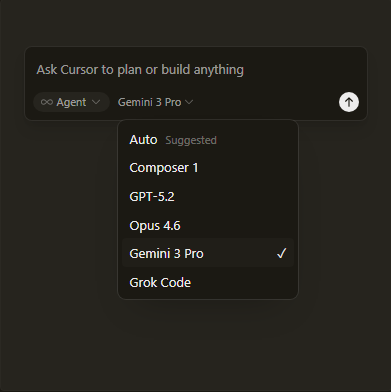Click the checkmark beside Gemini 3 Pro
Image resolution: width=391 pixels, height=392 pixels.
[282, 254]
